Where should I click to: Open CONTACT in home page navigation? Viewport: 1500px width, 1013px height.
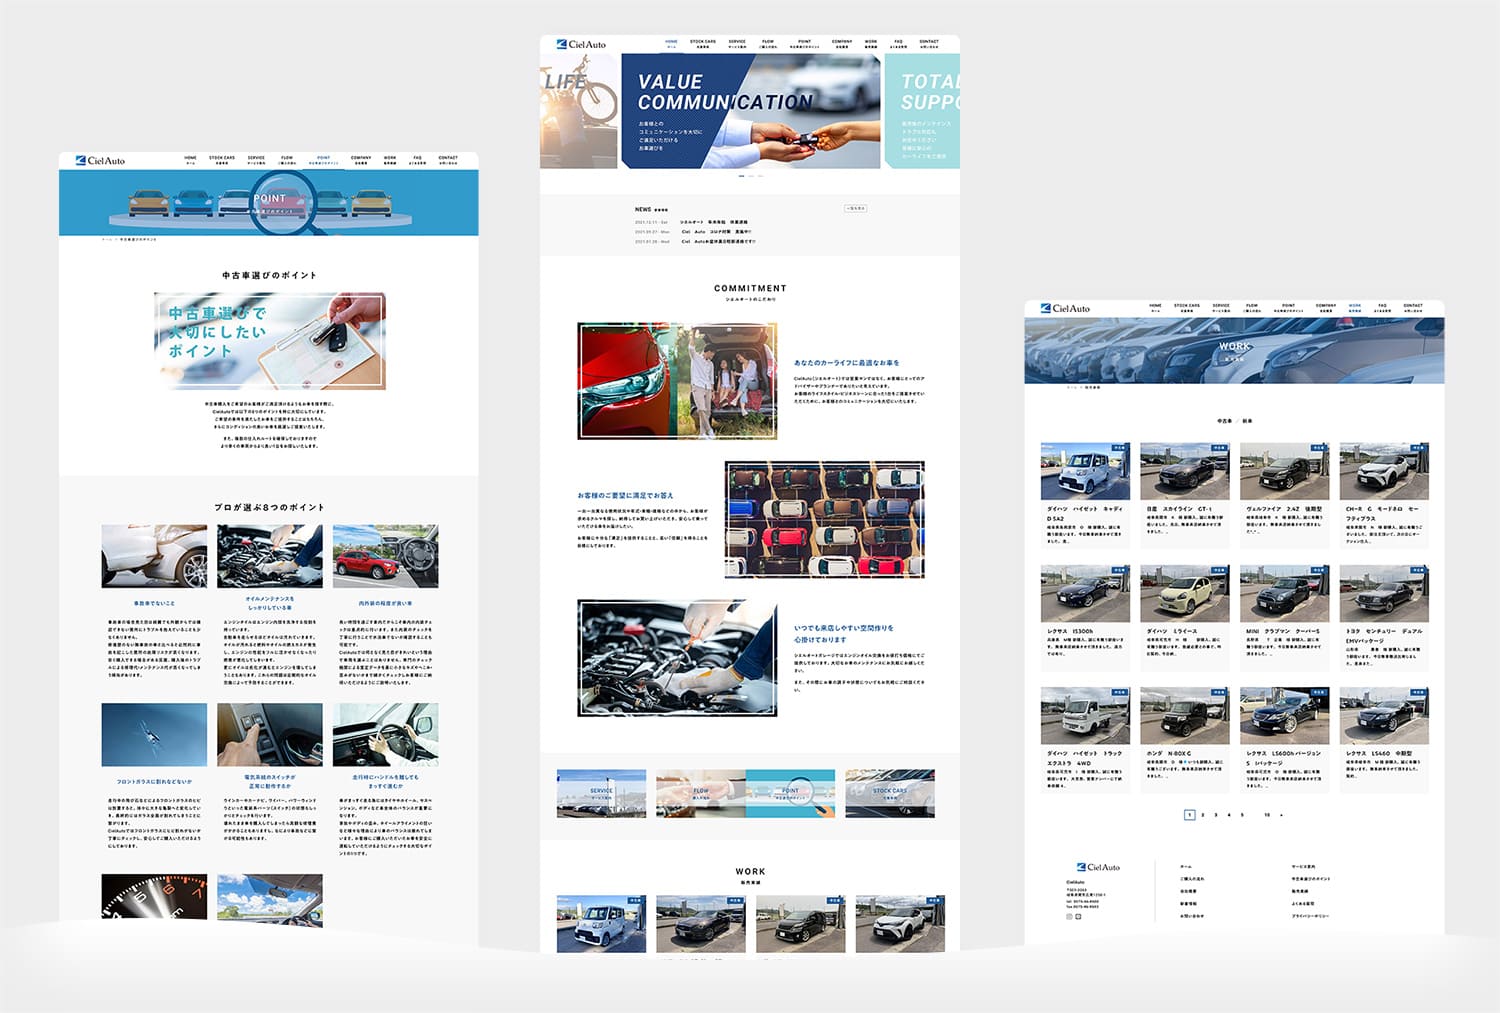[x=929, y=43]
